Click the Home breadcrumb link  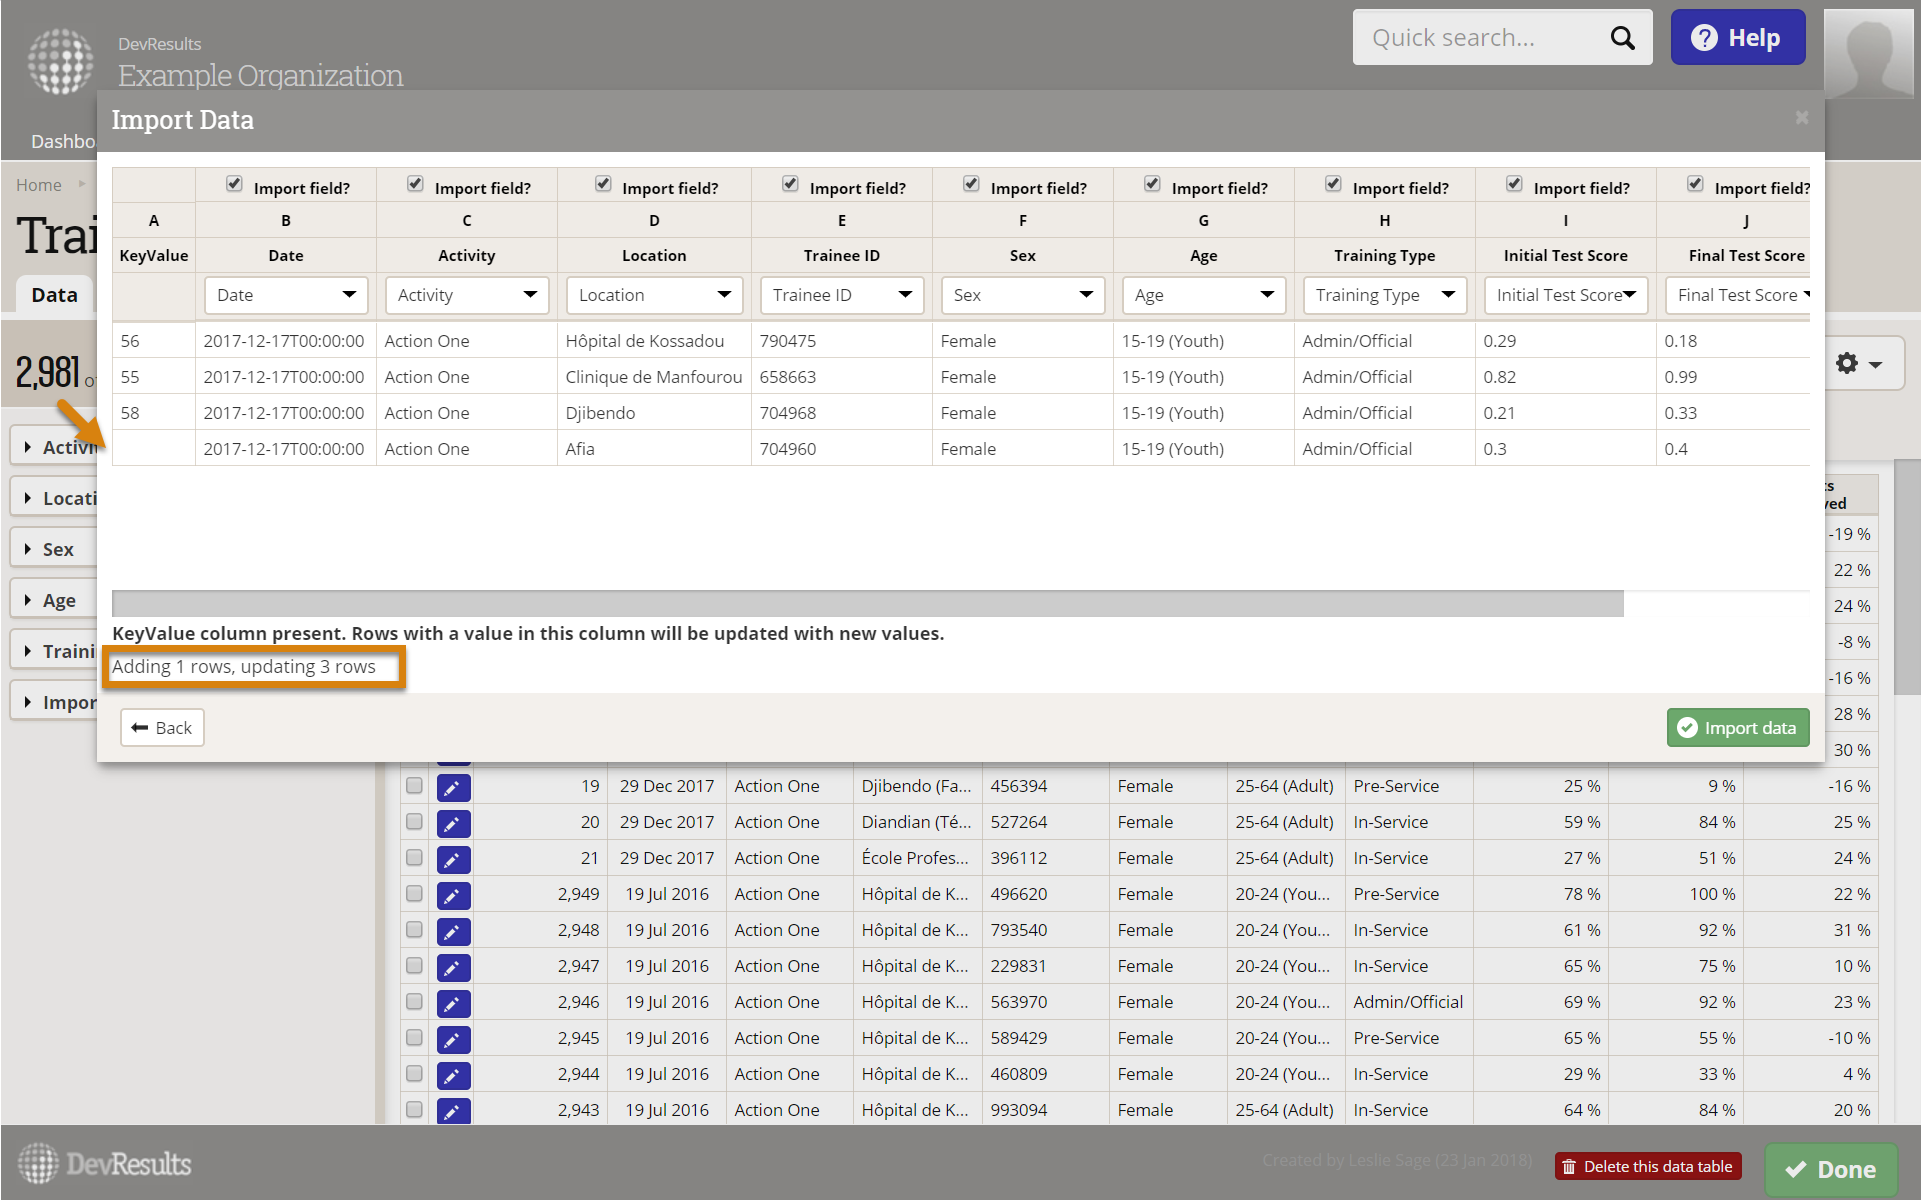point(38,185)
